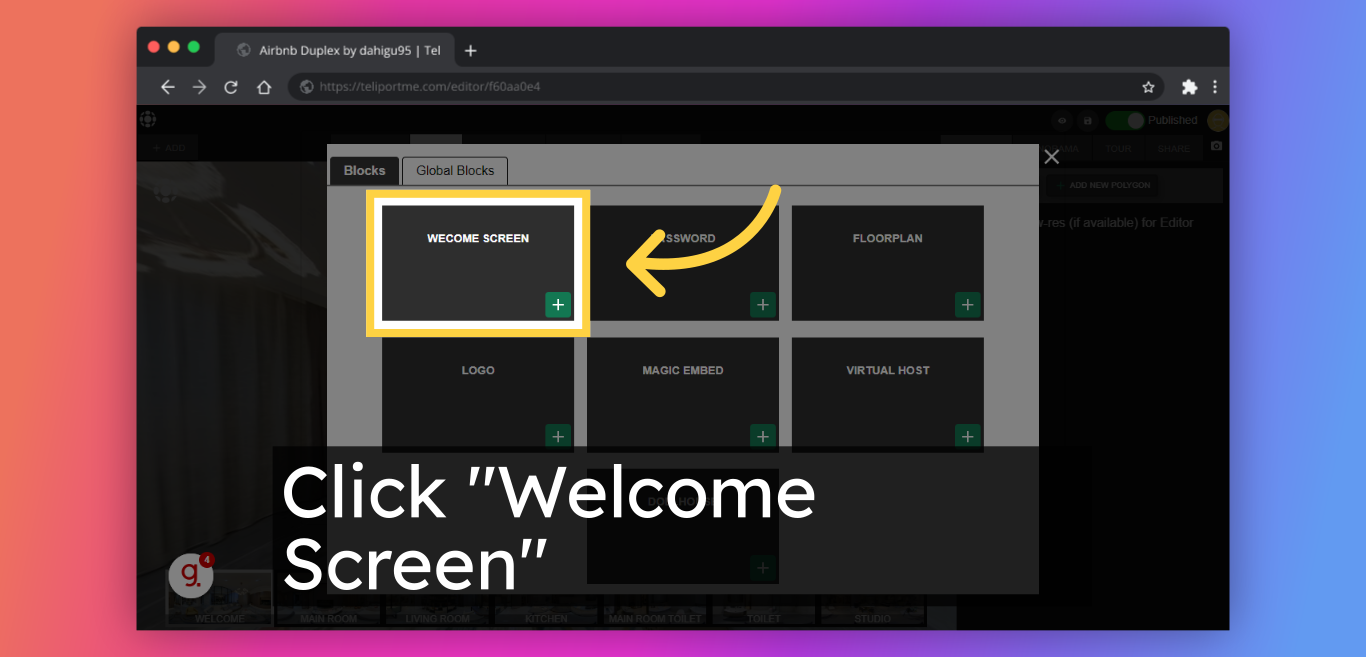Open the Tour tab in editor
Screen dimensions: 1366x657
coord(1118,148)
